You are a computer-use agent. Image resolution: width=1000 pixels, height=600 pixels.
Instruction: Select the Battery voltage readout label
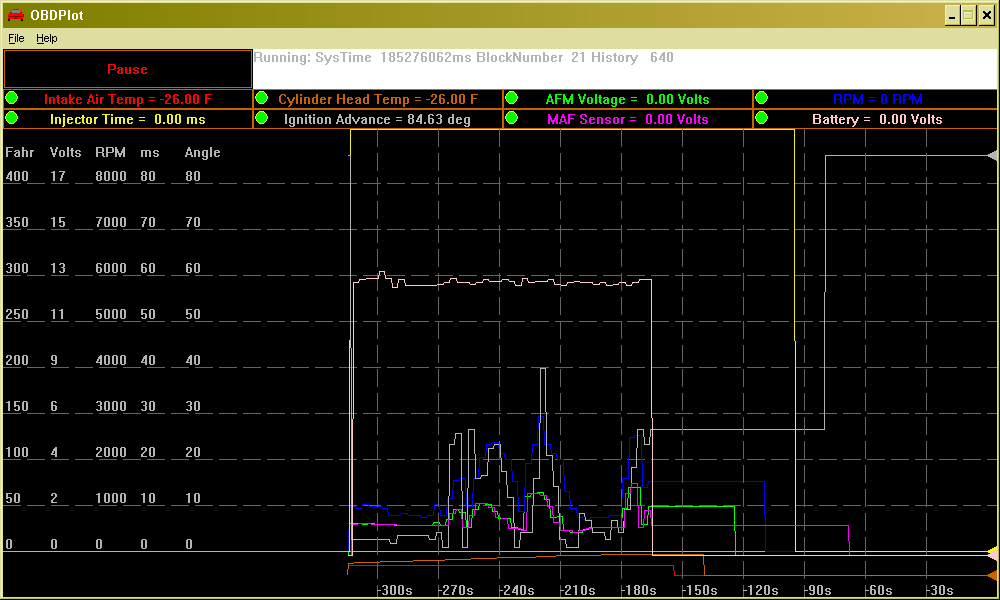(877, 119)
